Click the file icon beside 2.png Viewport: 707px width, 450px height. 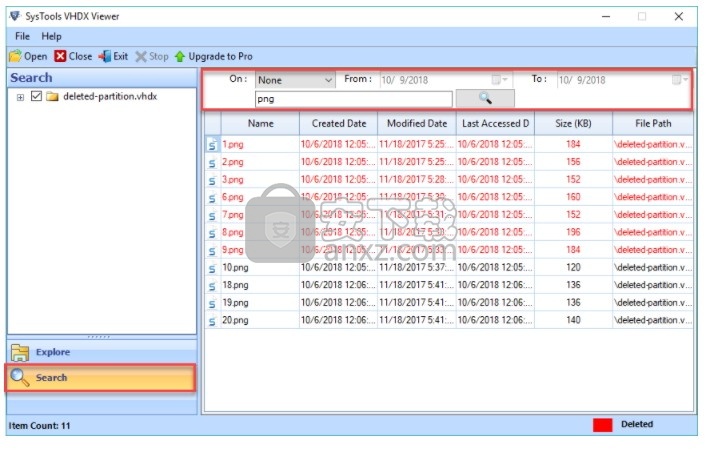click(x=212, y=162)
